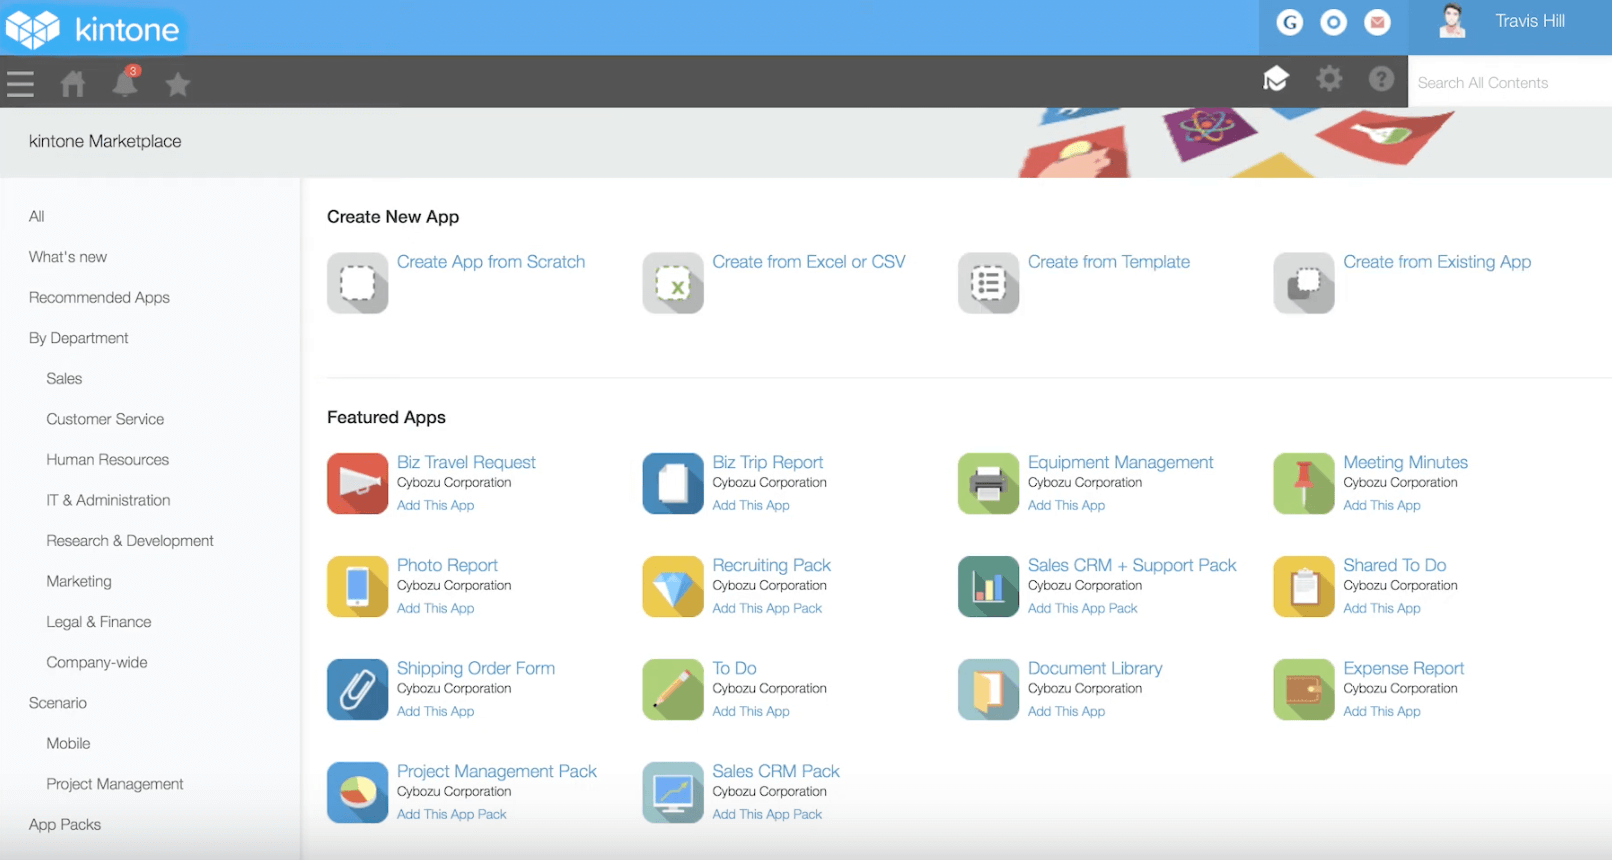Screen dimensions: 1612x860
Task: Click Add This App Pack under Sales CRM Pack
Action: [x=767, y=814]
